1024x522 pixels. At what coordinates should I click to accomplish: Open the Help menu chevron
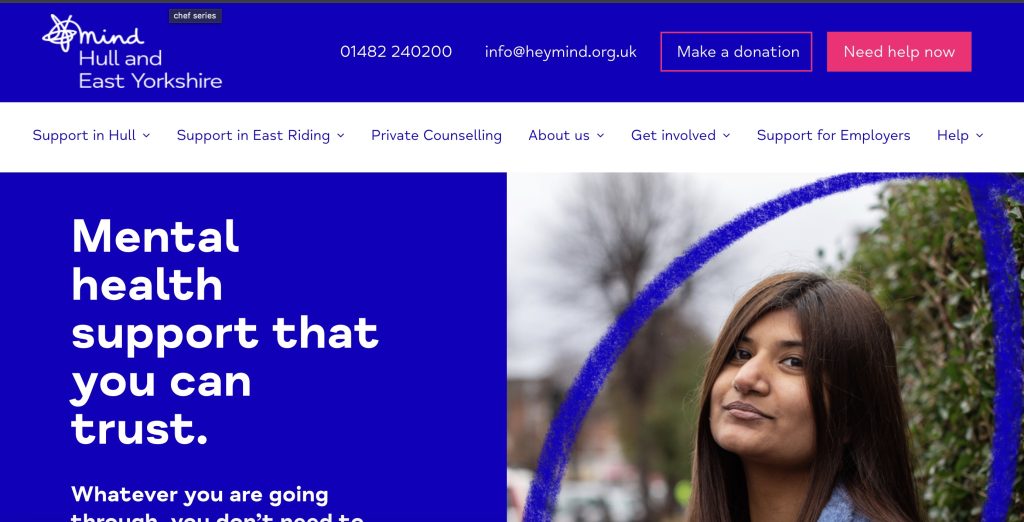[980, 135]
